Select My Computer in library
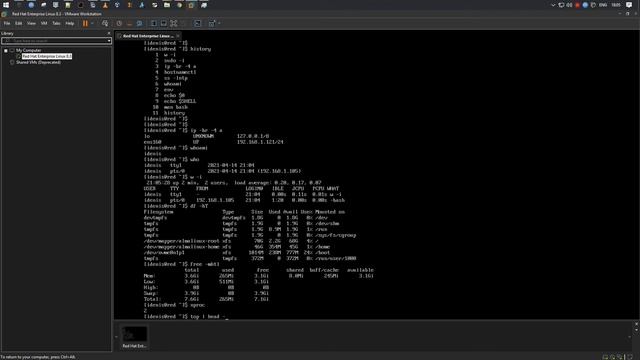The width and height of the screenshot is (640, 360). [28, 50]
